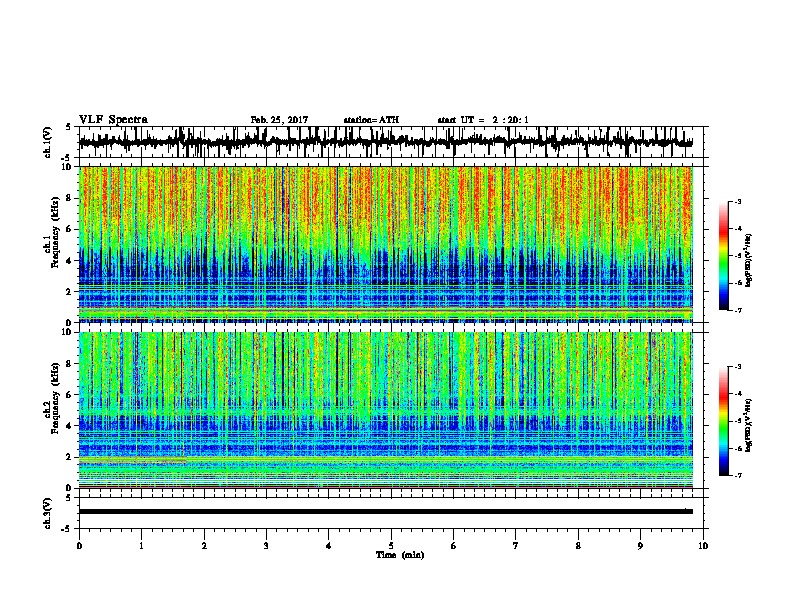Select the "start UT = 2:20:1" header text
Image resolution: width=792 pixels, height=612 pixels.
coord(483,120)
